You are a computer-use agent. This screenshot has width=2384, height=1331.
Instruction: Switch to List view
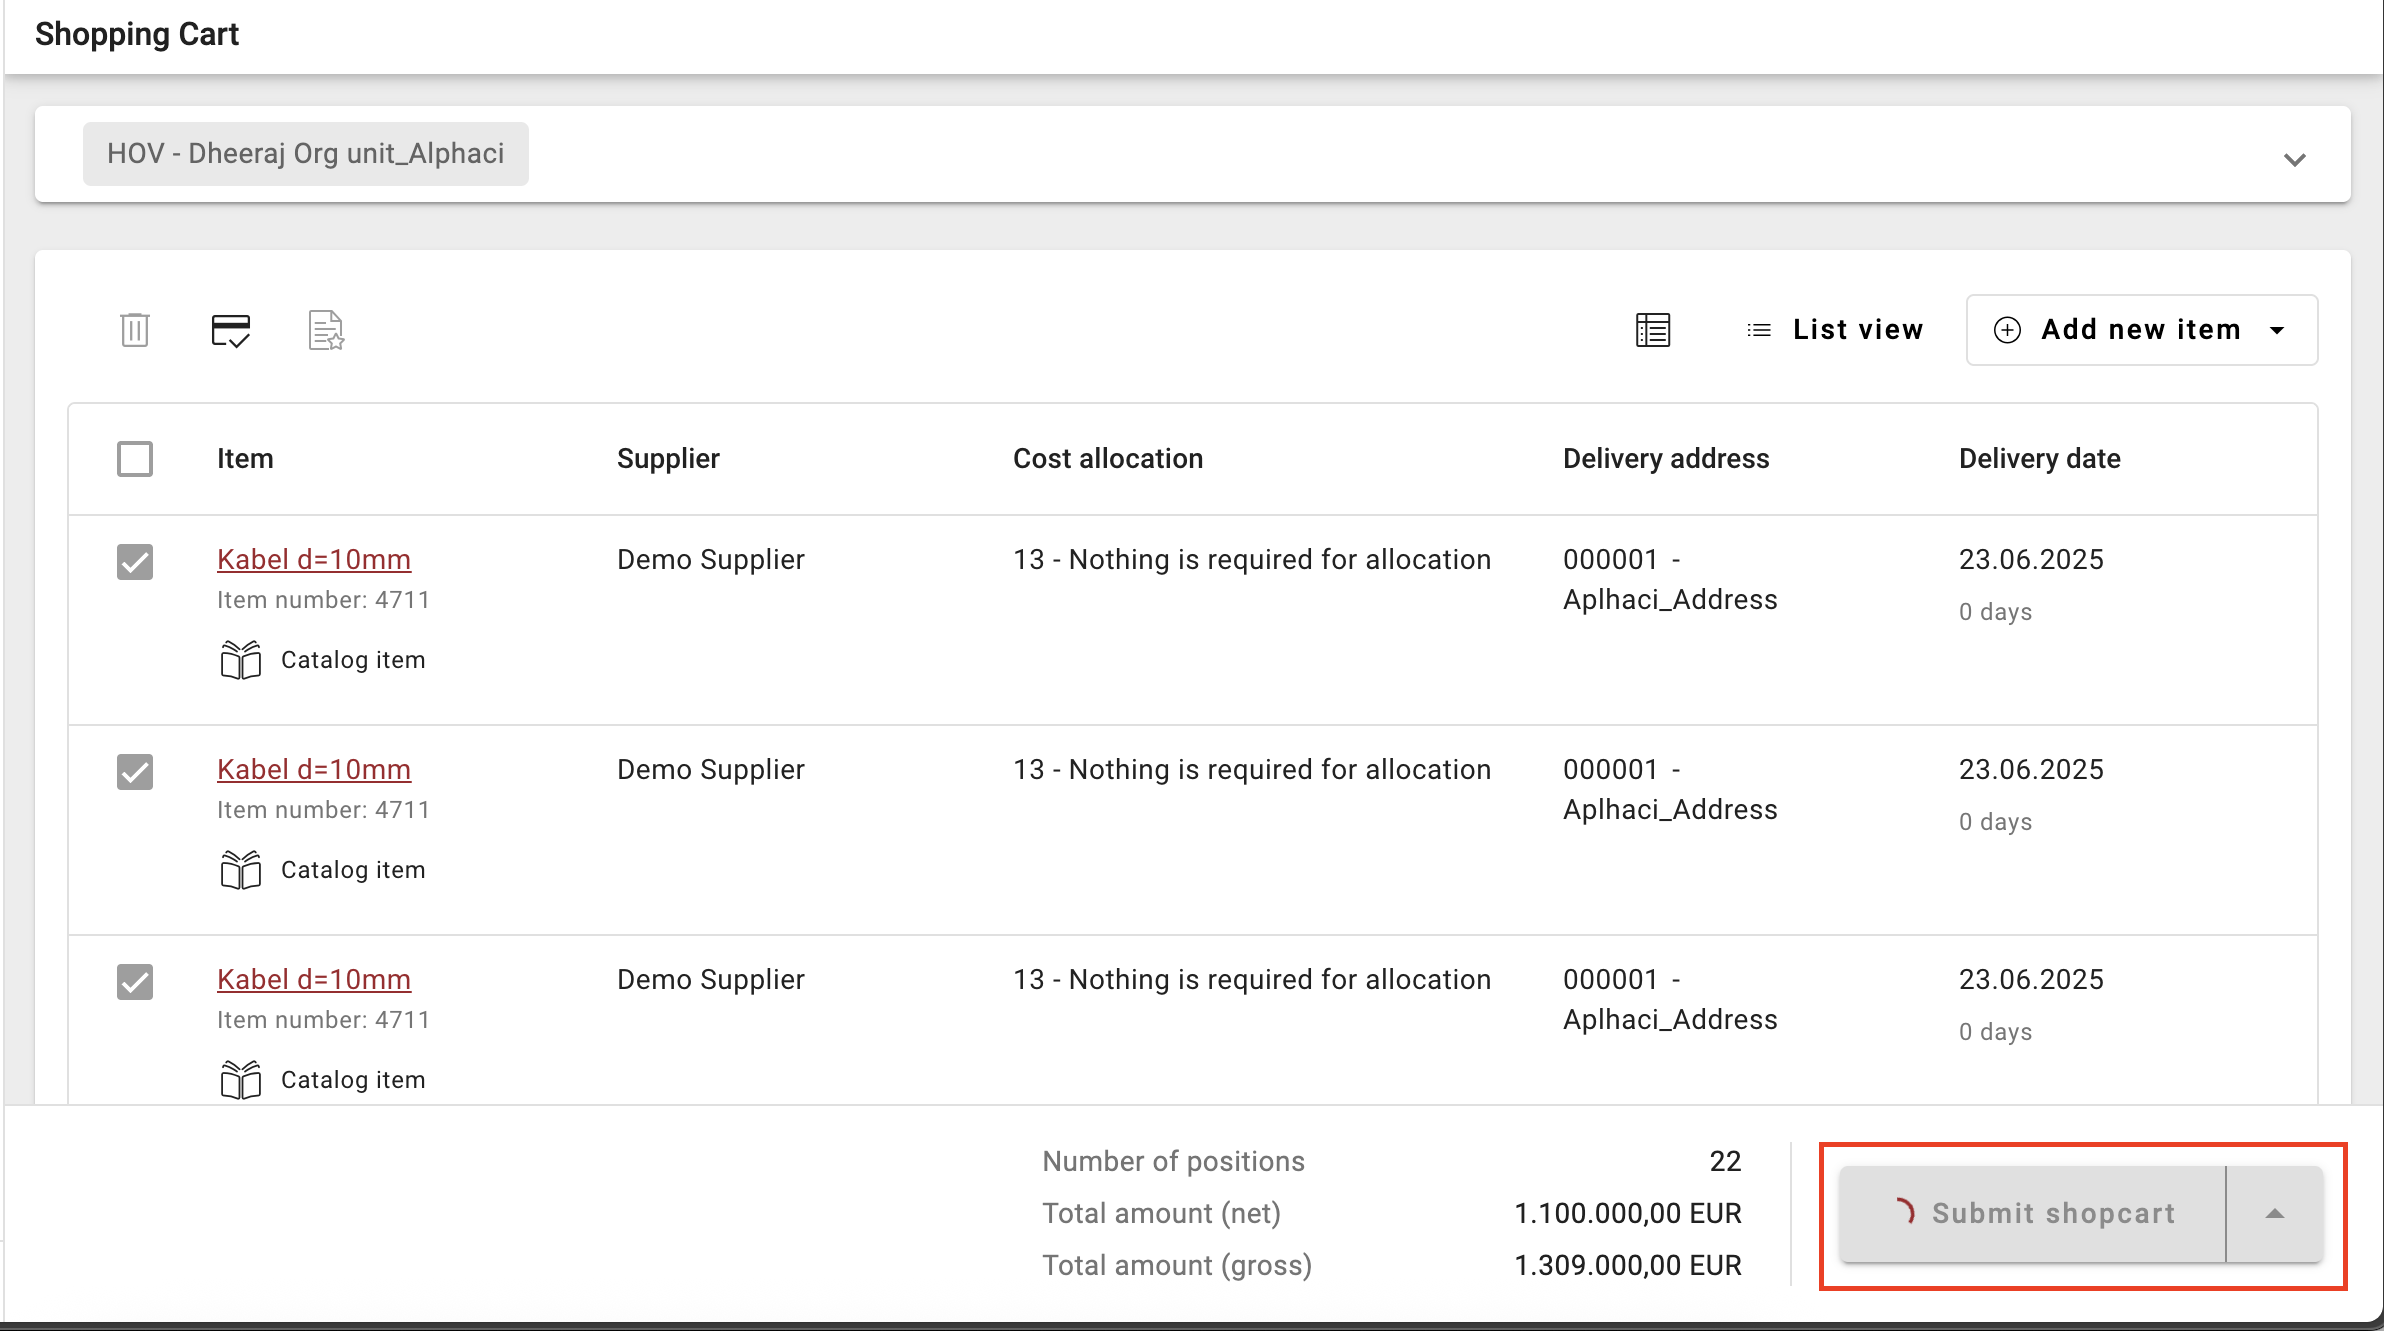point(1857,330)
